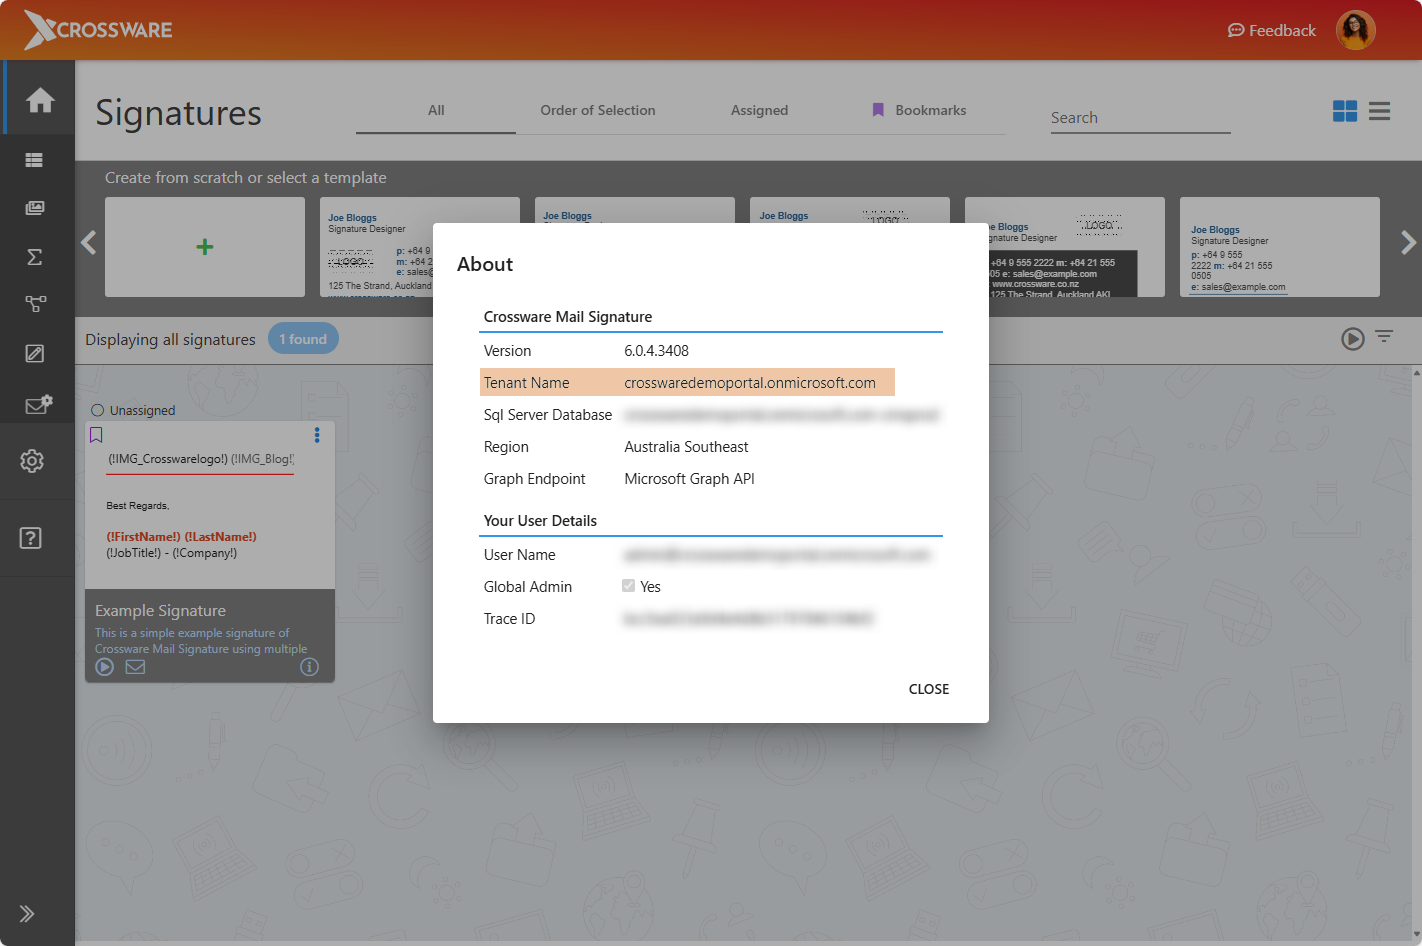
Task: Switch to list view layout
Action: [x=1380, y=111]
